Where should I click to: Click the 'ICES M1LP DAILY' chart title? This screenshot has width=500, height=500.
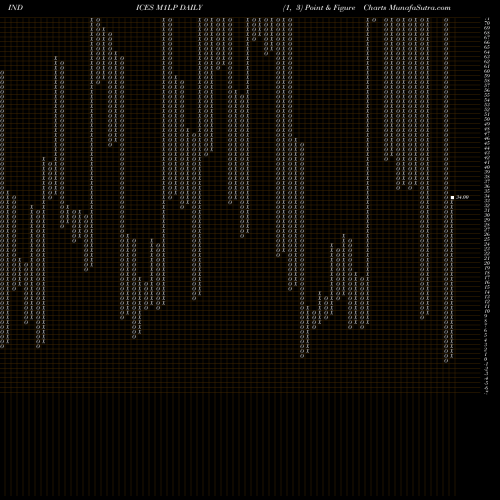(x=169, y=7)
